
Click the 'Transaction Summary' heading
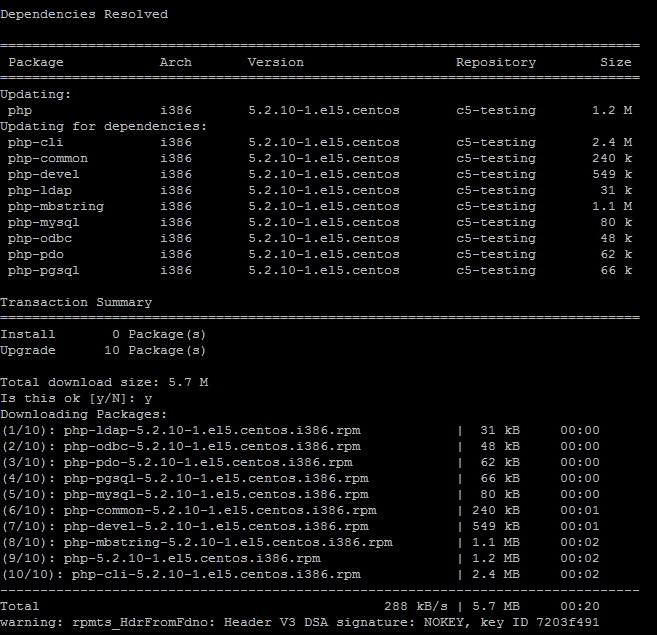coord(76,302)
